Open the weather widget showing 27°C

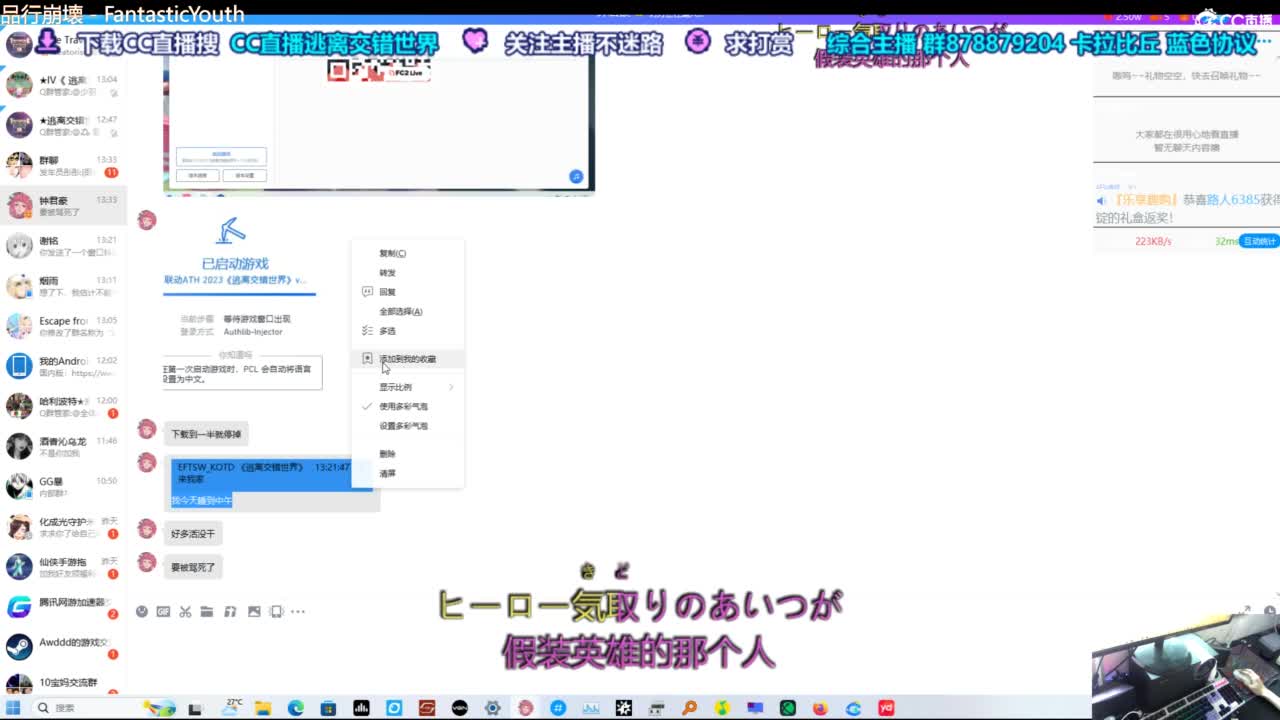coord(232,707)
